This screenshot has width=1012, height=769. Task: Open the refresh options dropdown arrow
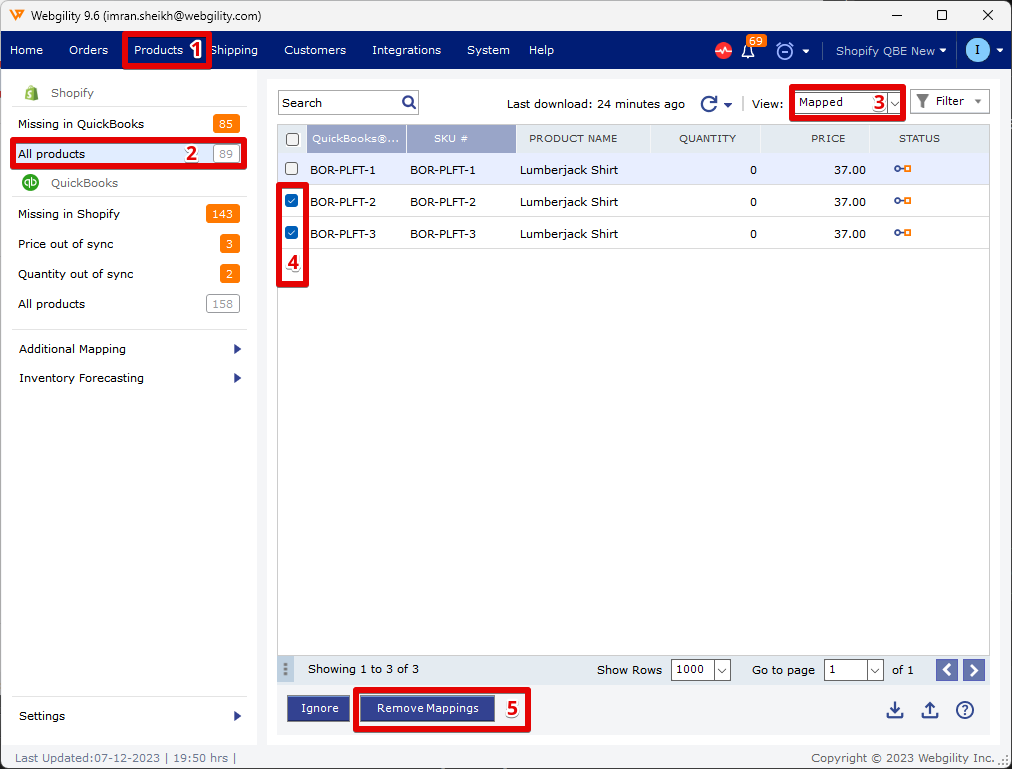[x=728, y=105]
